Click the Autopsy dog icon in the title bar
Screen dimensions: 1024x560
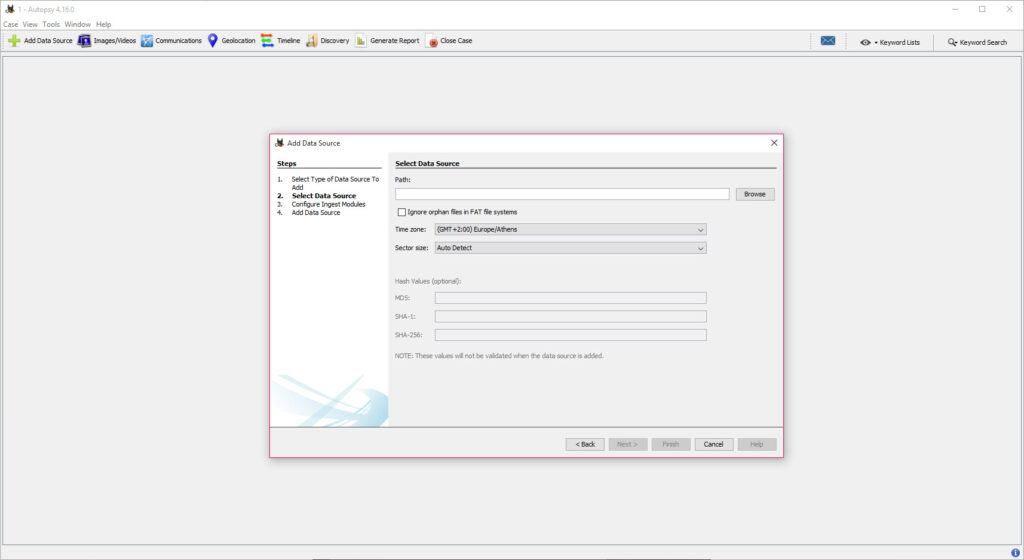pyautogui.click(x=9, y=9)
